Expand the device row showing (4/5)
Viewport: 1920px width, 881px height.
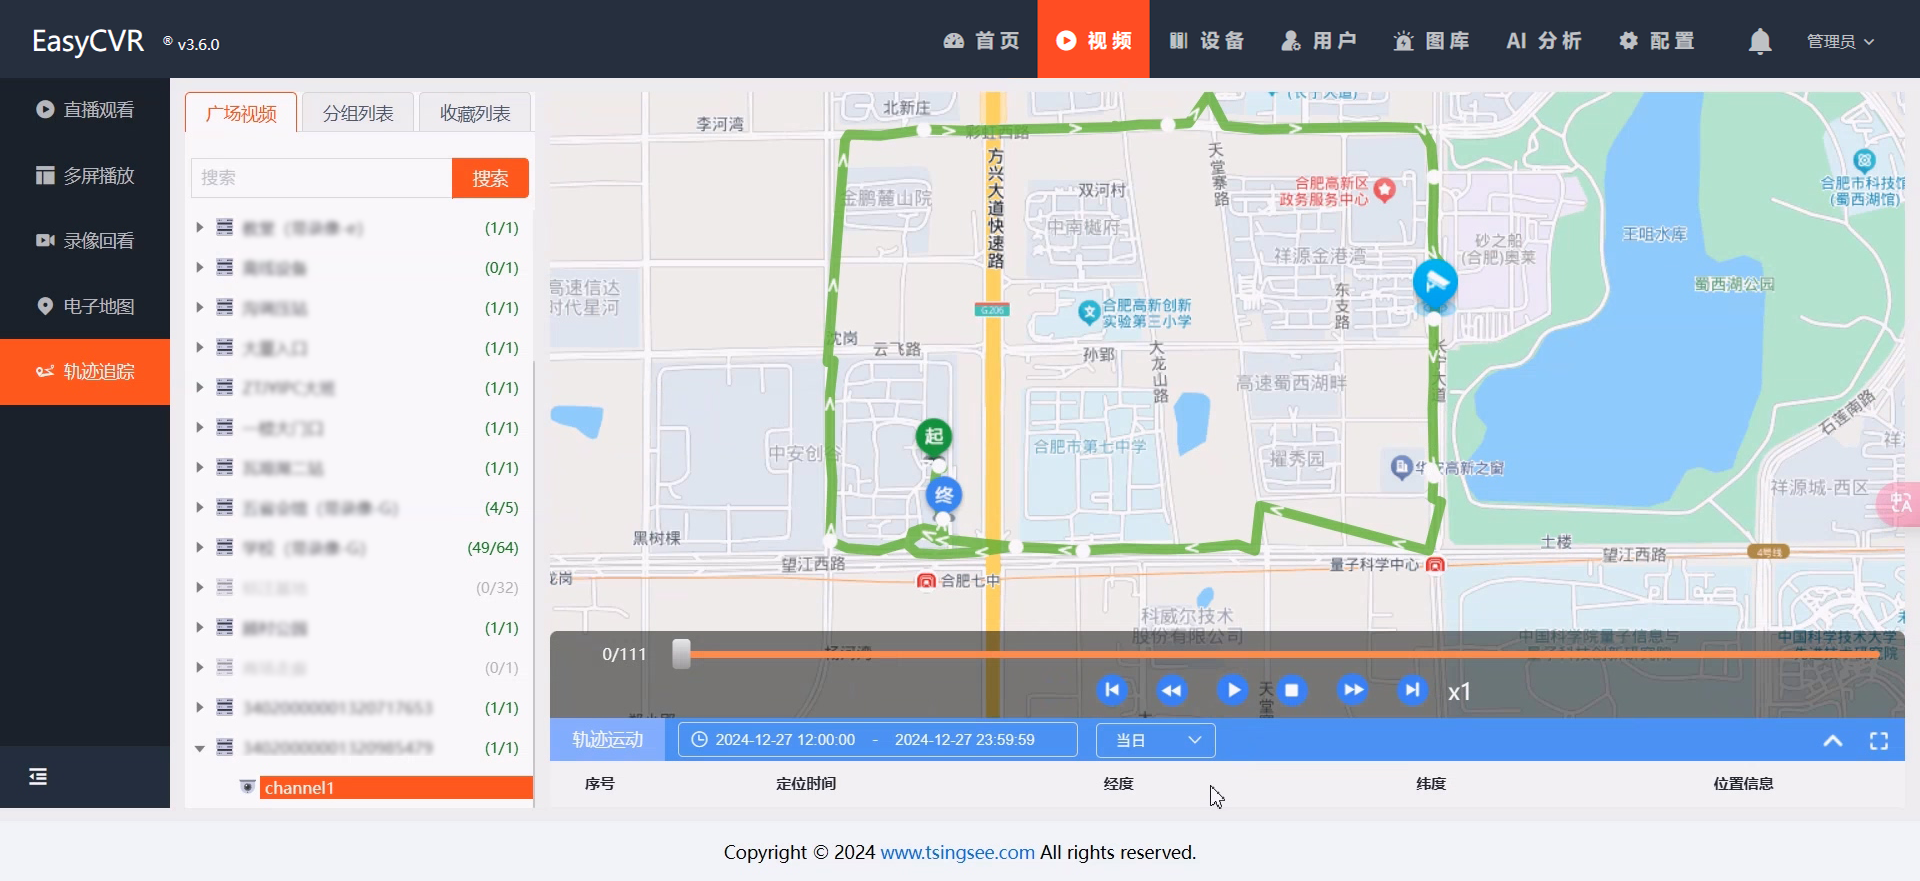[x=200, y=508]
